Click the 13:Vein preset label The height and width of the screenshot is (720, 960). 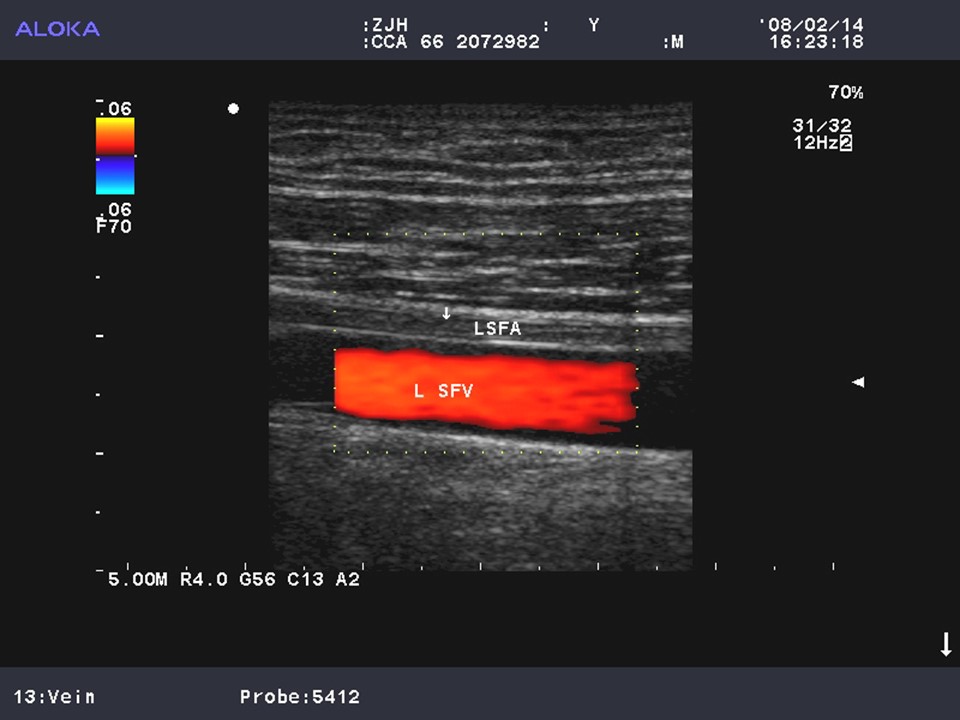(54, 696)
